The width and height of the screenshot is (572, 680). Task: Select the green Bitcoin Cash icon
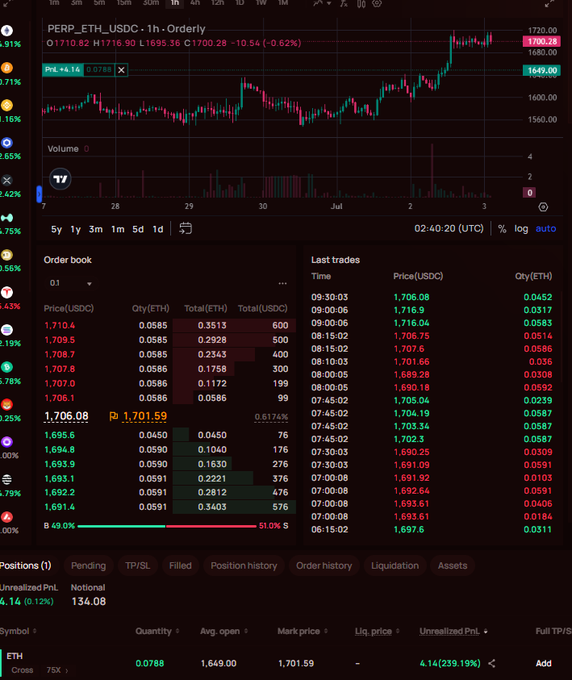pos(7,367)
